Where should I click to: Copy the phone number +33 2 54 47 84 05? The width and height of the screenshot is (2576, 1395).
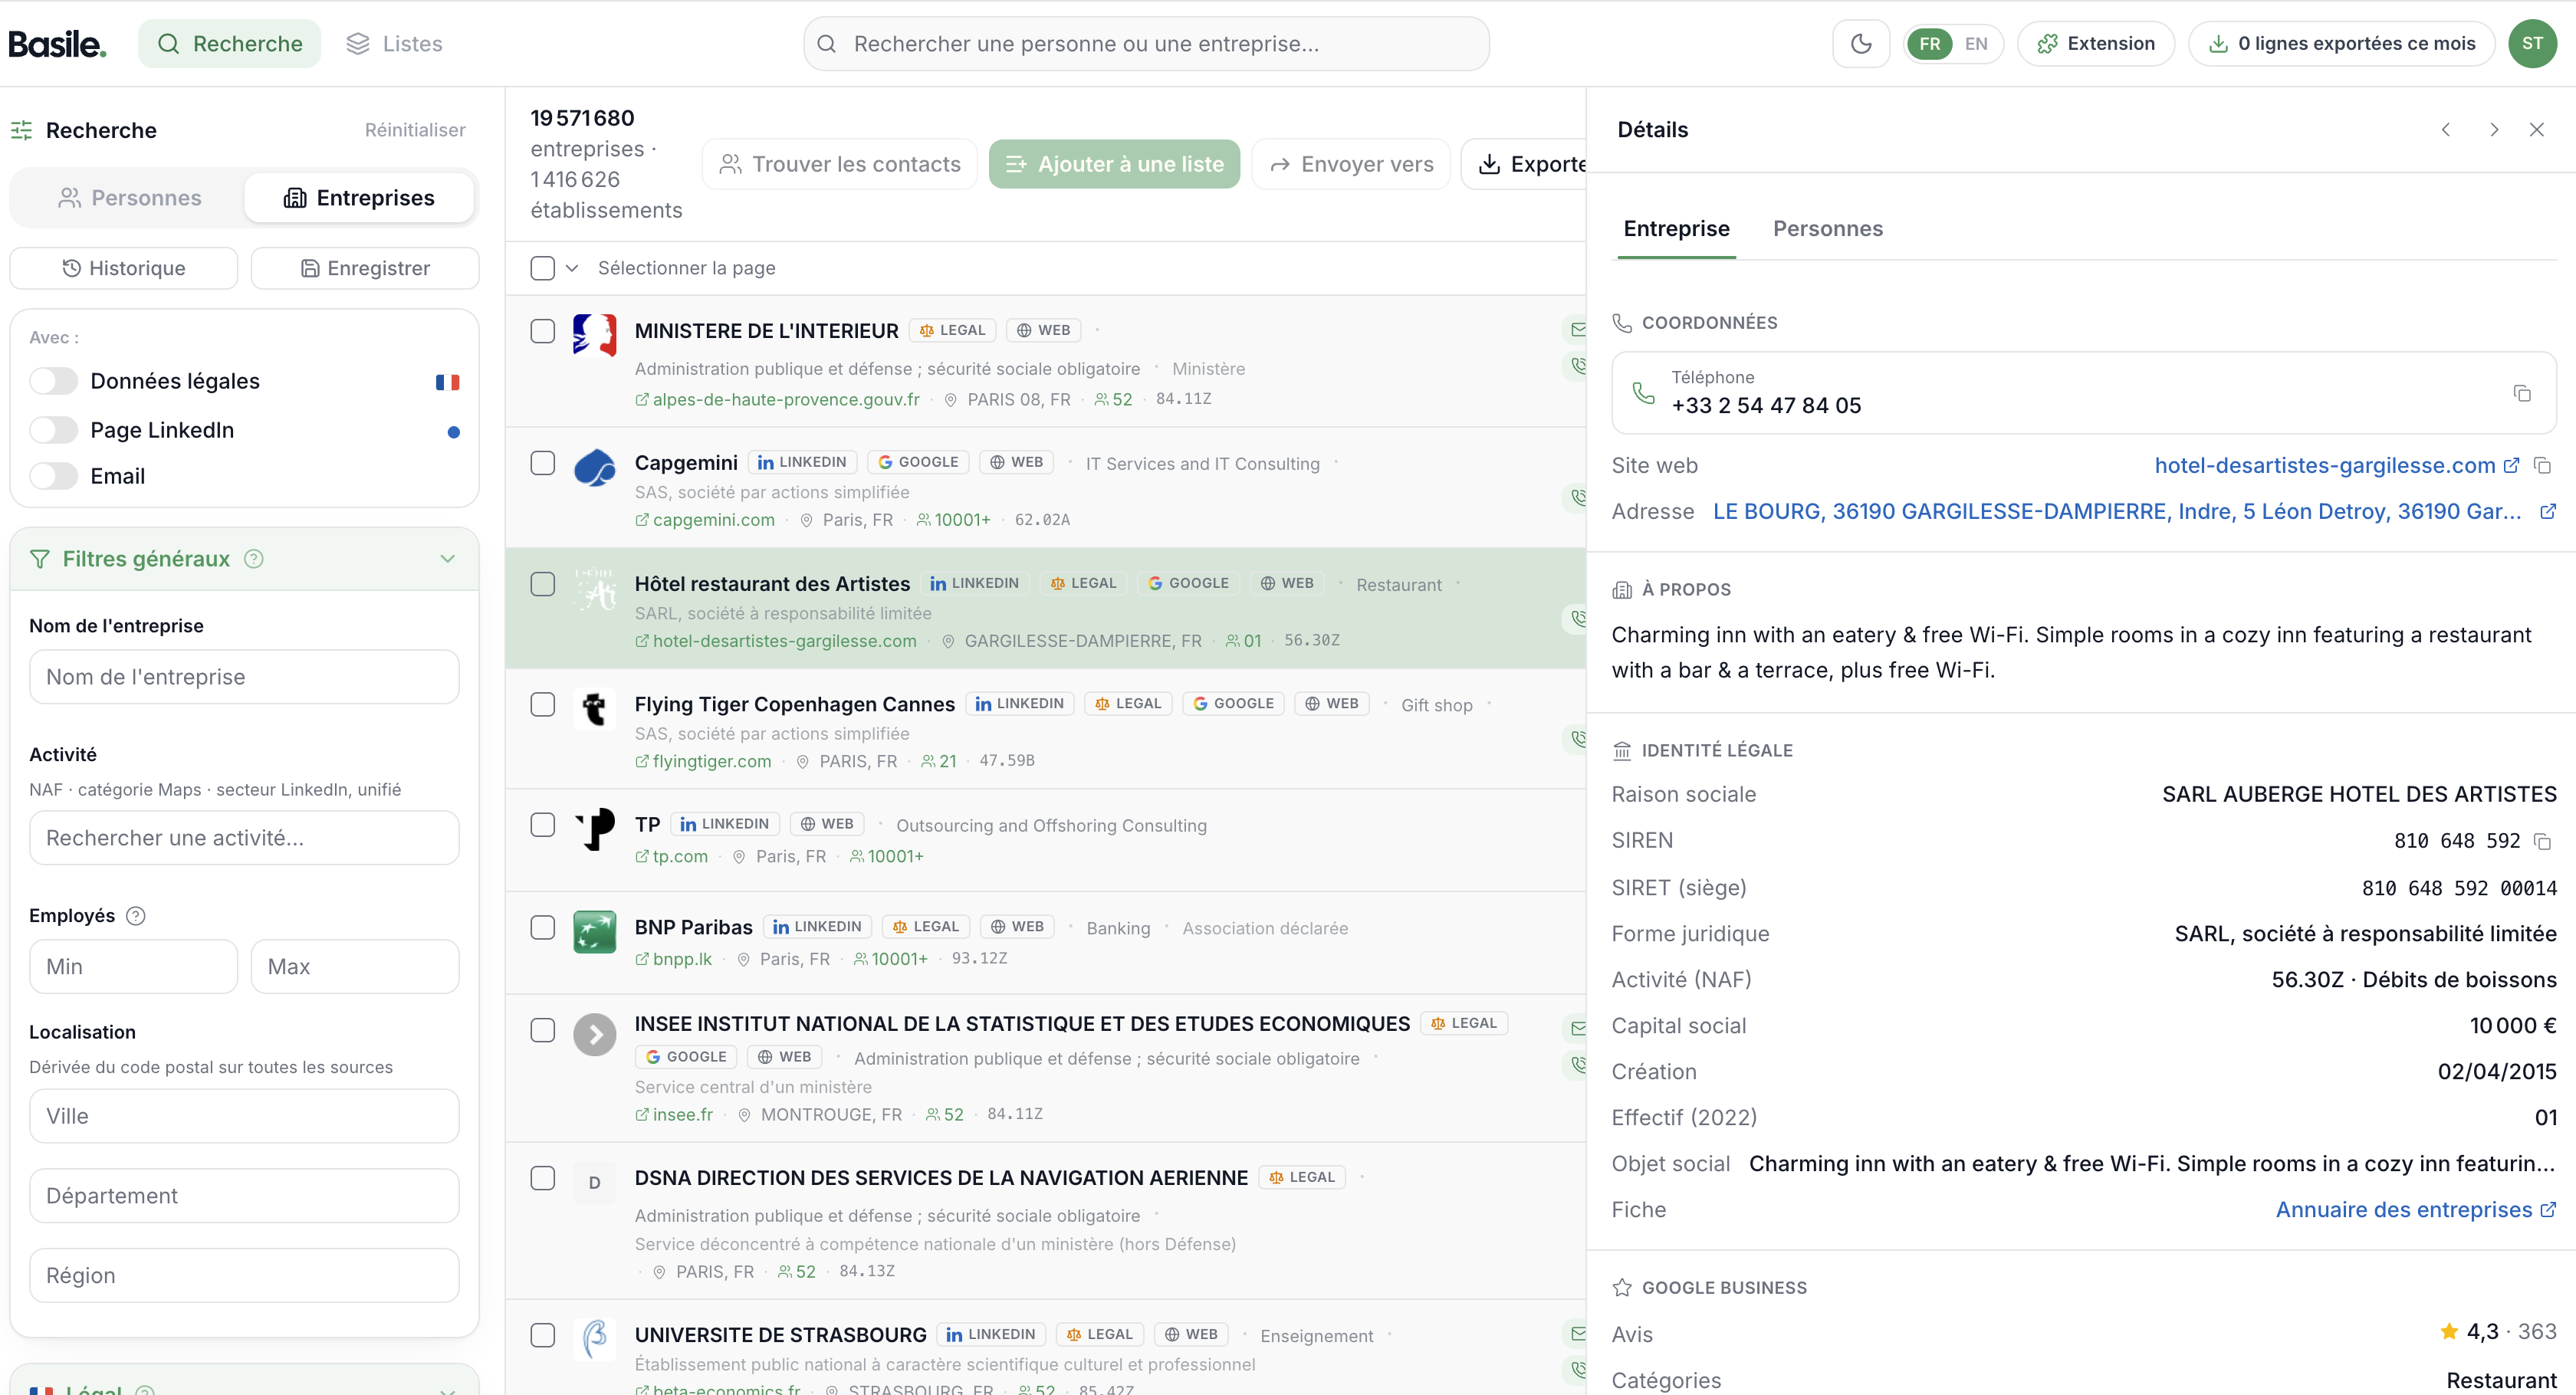(2522, 393)
